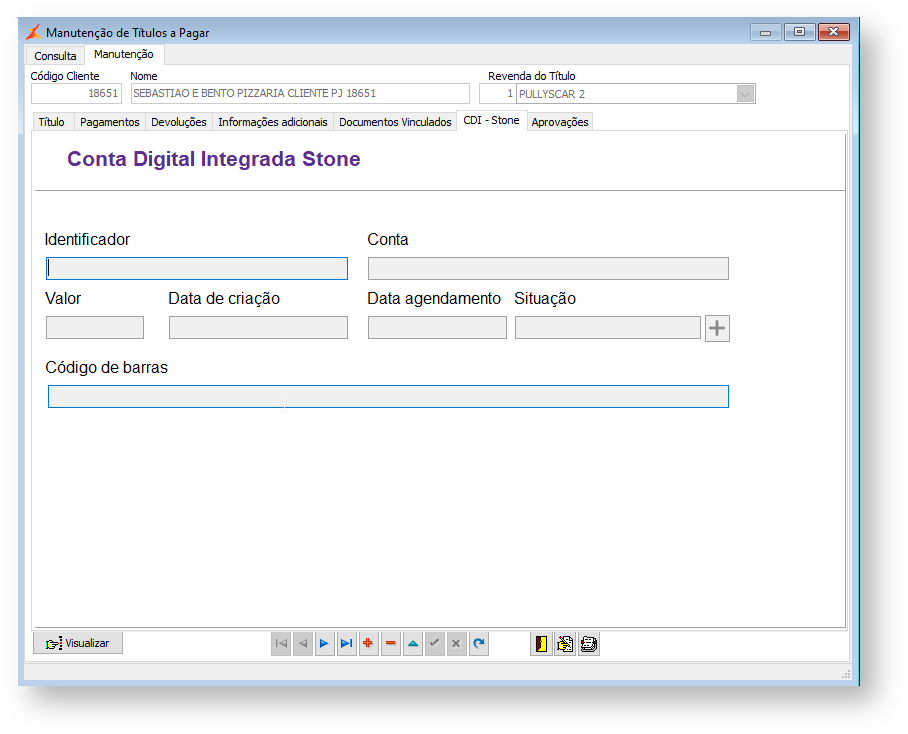The image size is (908, 734).
Task: Open the Pagamentos tab
Action: [x=109, y=122]
